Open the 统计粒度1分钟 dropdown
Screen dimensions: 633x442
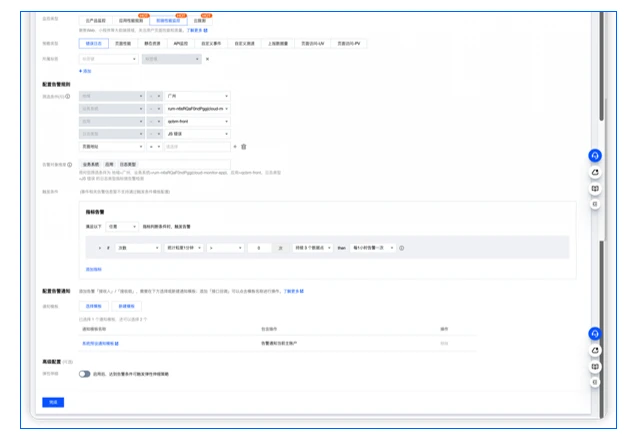(184, 247)
